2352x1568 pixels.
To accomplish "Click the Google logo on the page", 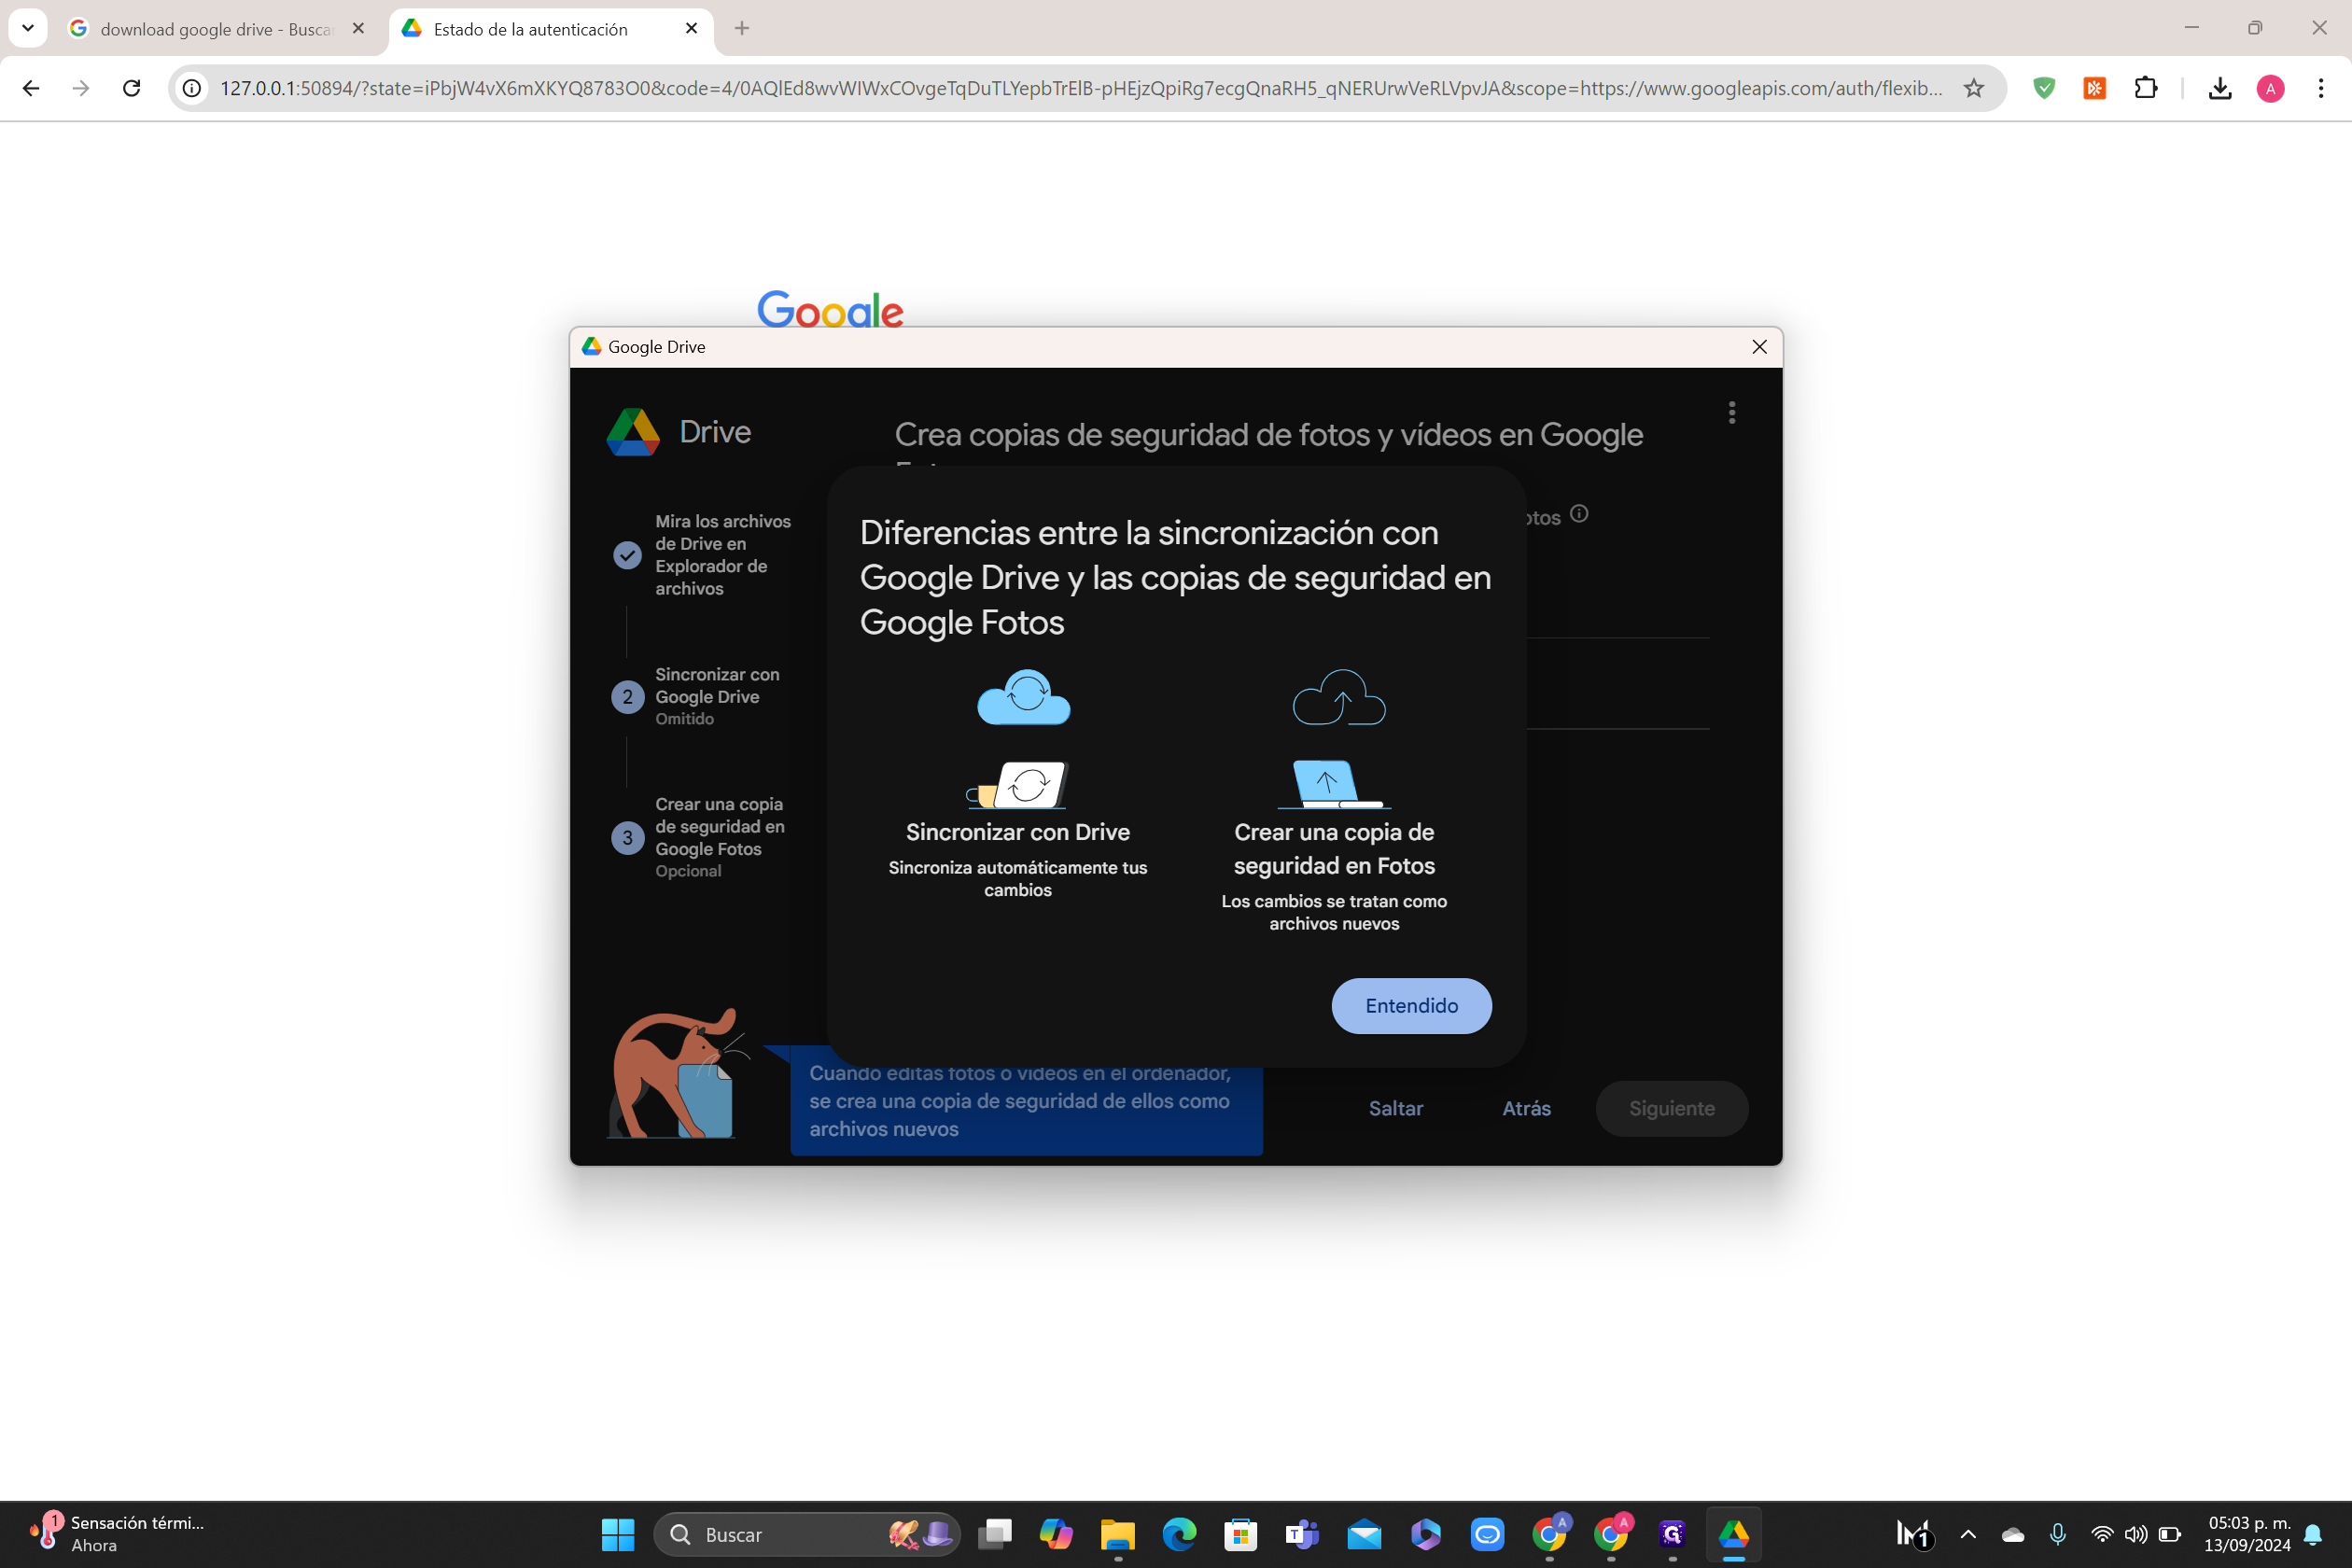I will click(x=830, y=309).
